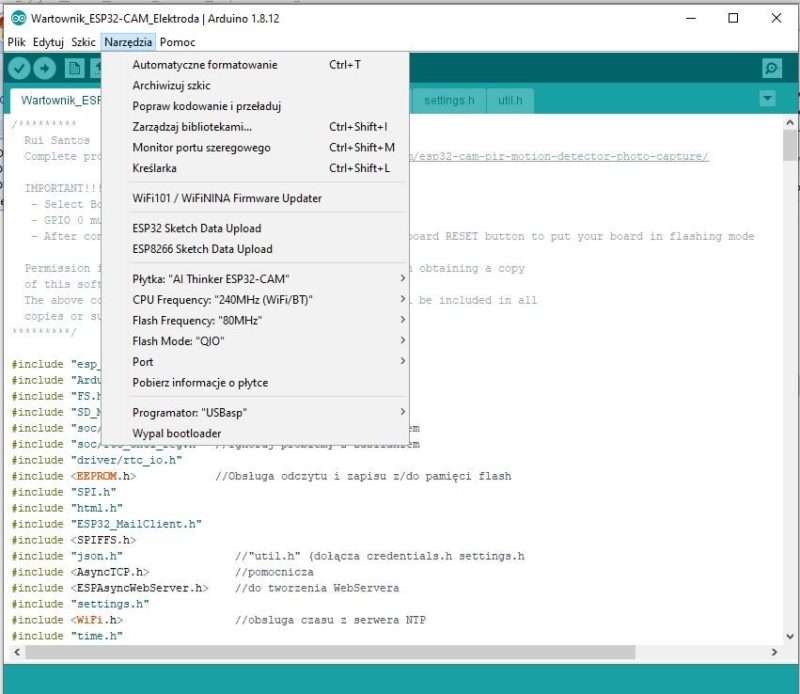Click vertical scrollbar up arrow

coord(790,122)
